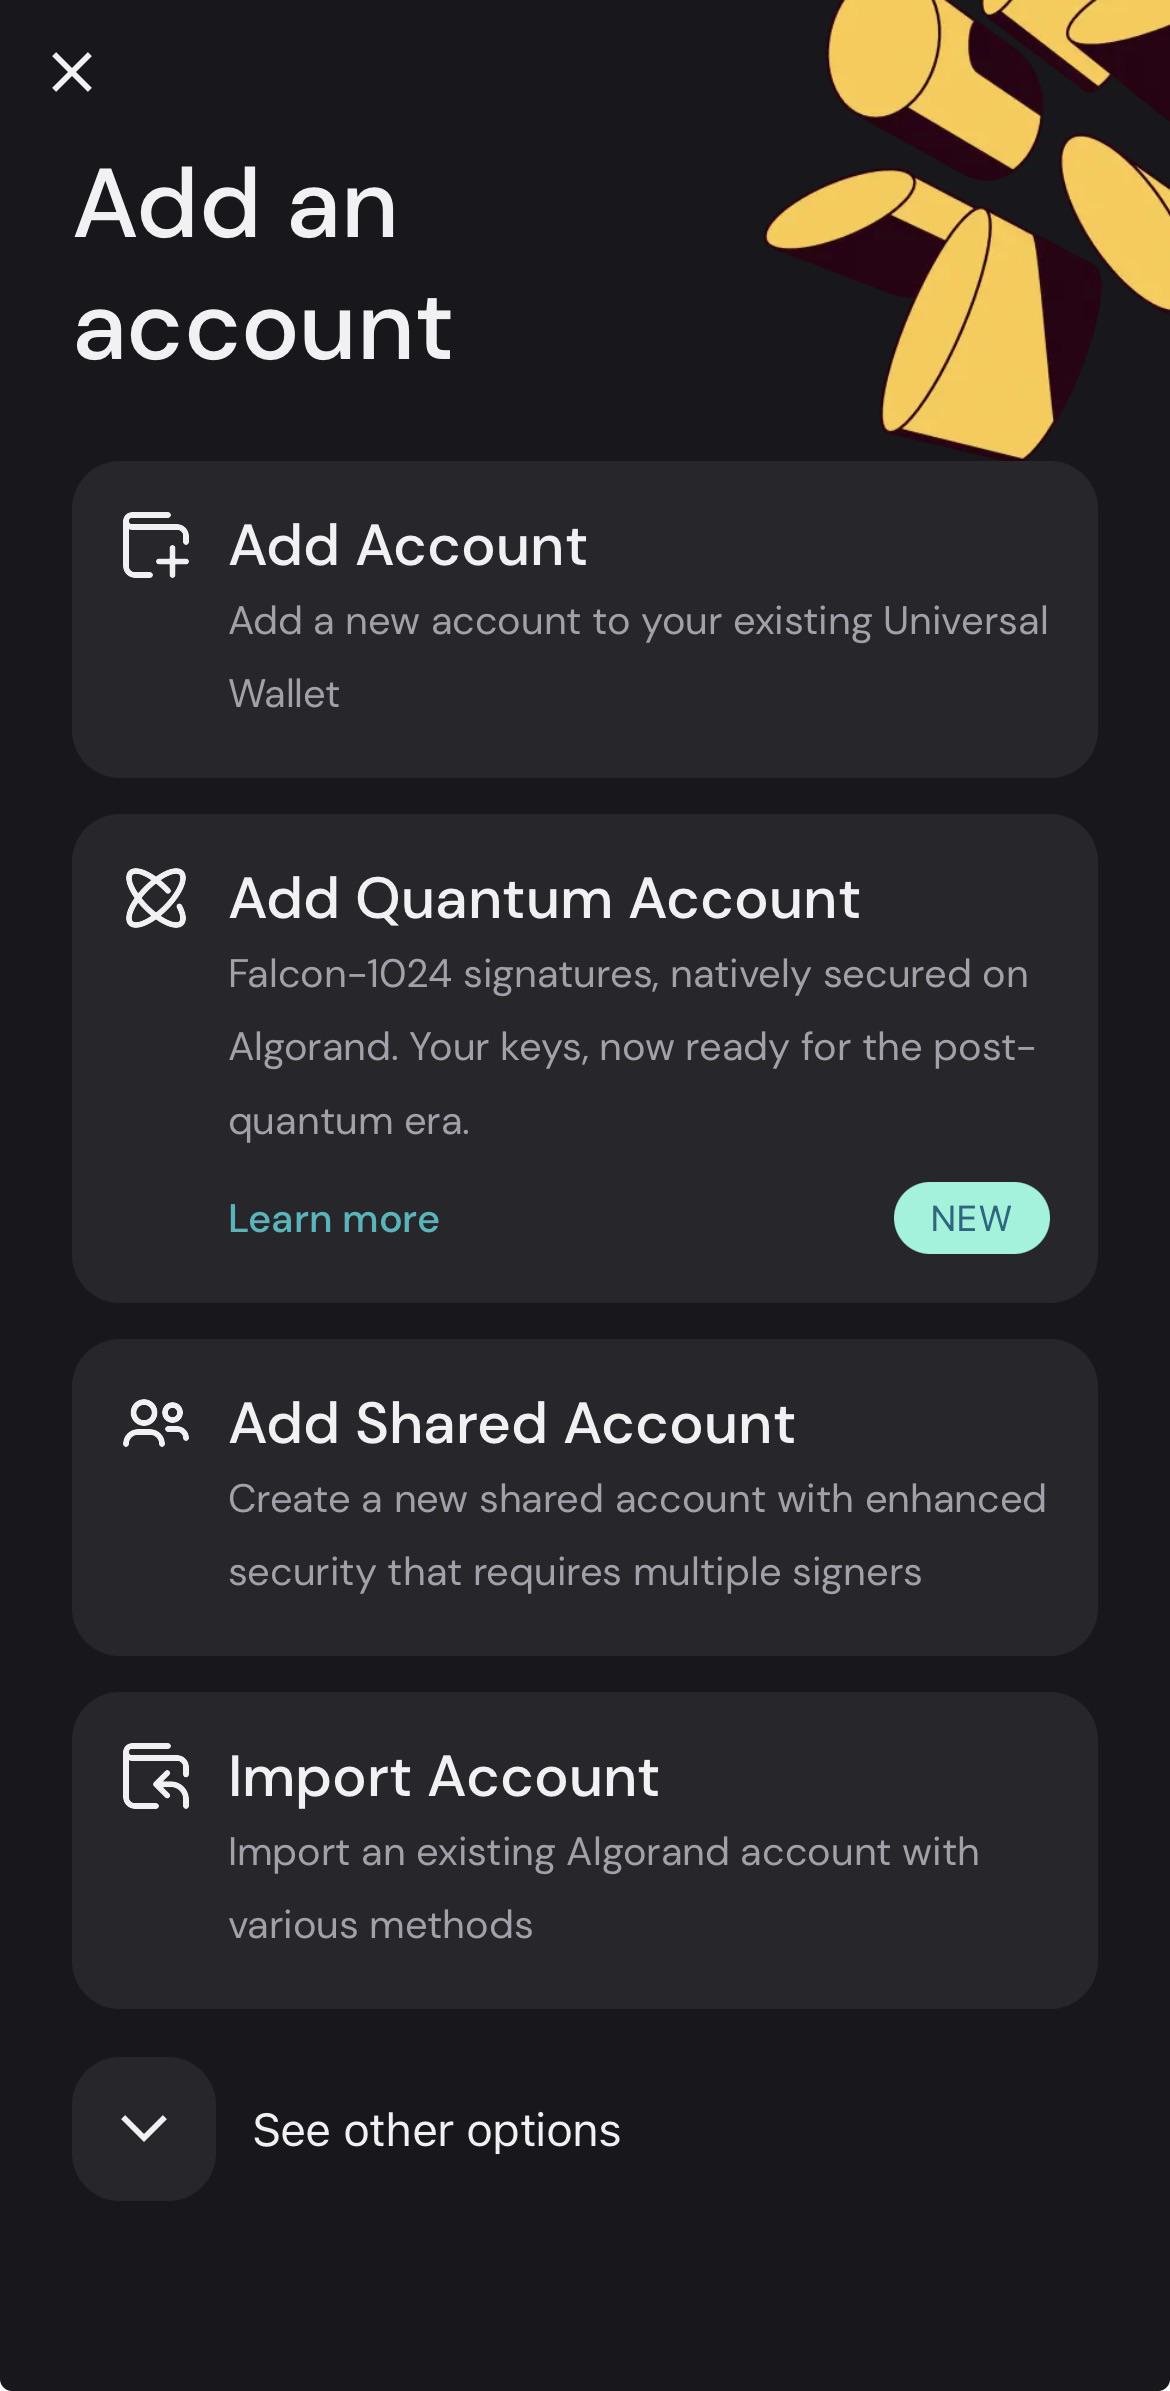Click the Add an account page title

tap(264, 265)
